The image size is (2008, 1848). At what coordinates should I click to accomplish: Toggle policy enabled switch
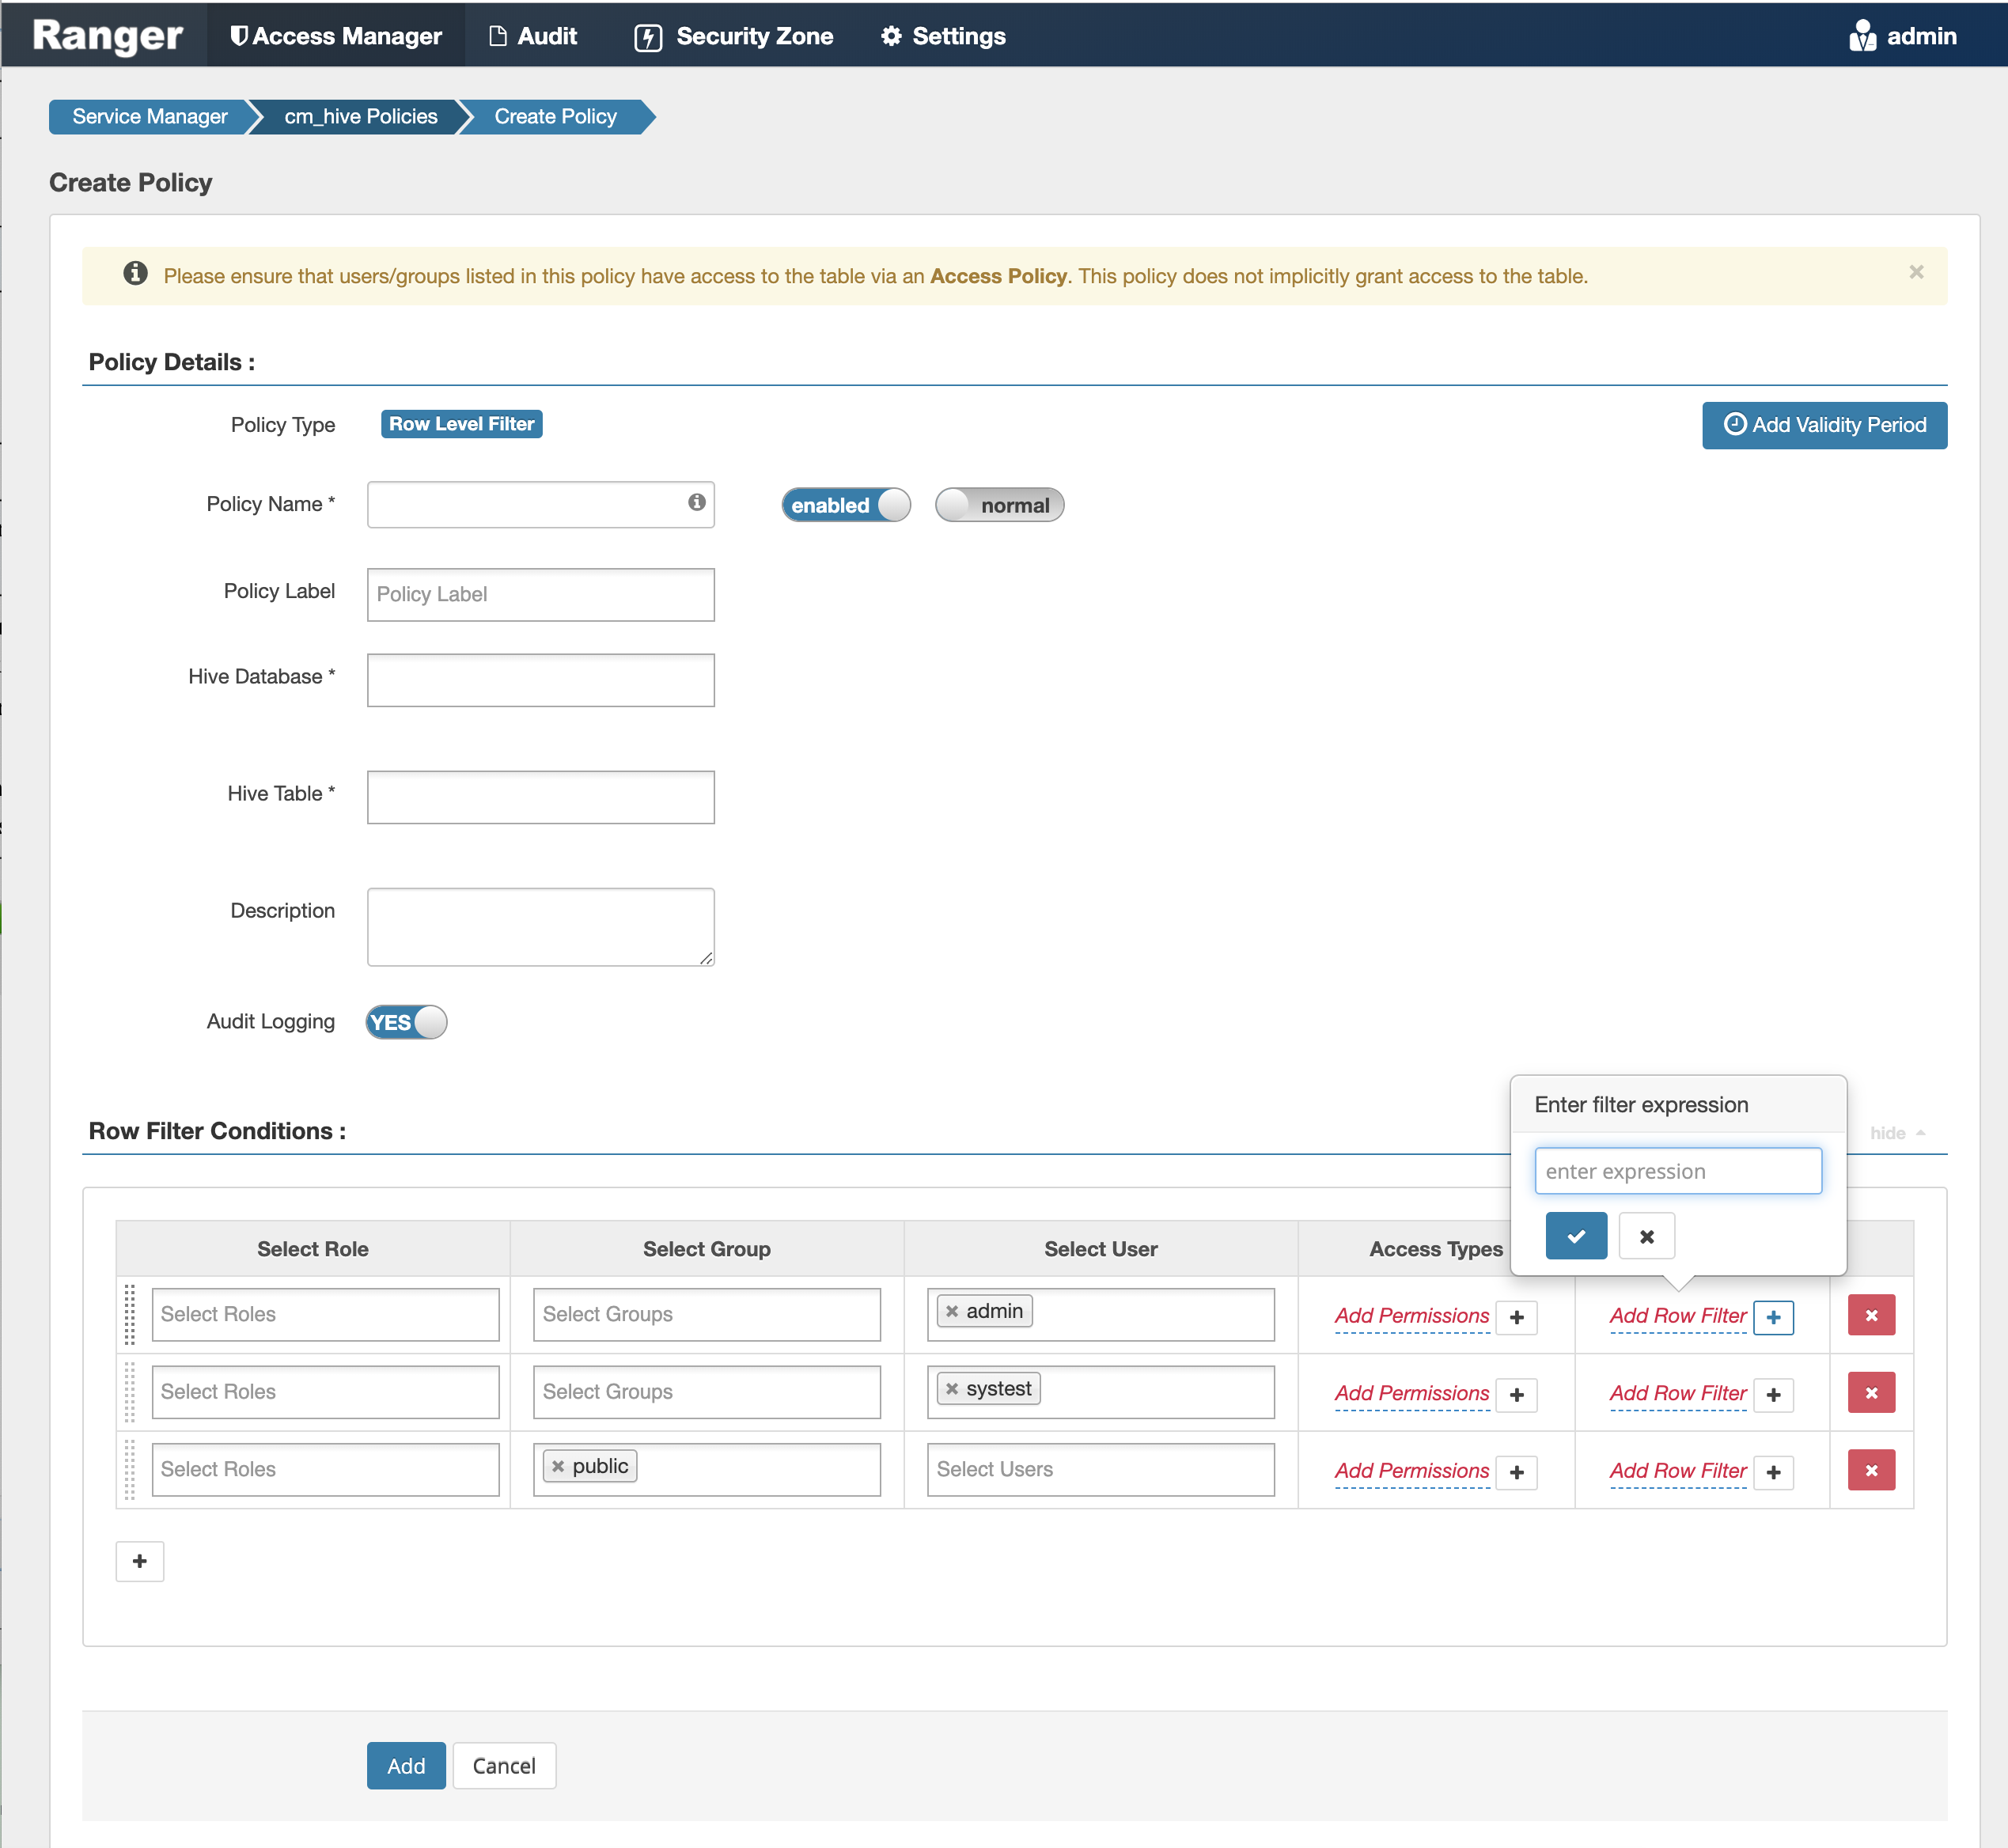click(x=845, y=505)
